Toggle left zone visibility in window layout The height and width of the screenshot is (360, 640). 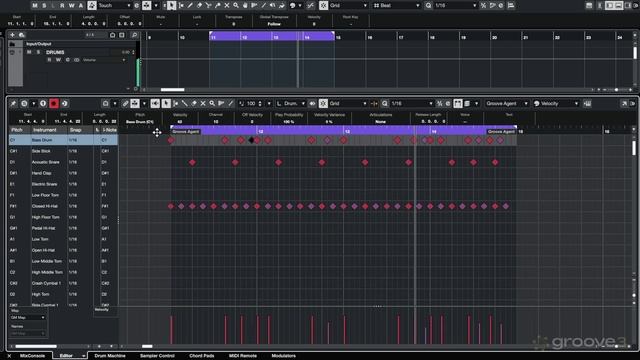click(x=609, y=5)
